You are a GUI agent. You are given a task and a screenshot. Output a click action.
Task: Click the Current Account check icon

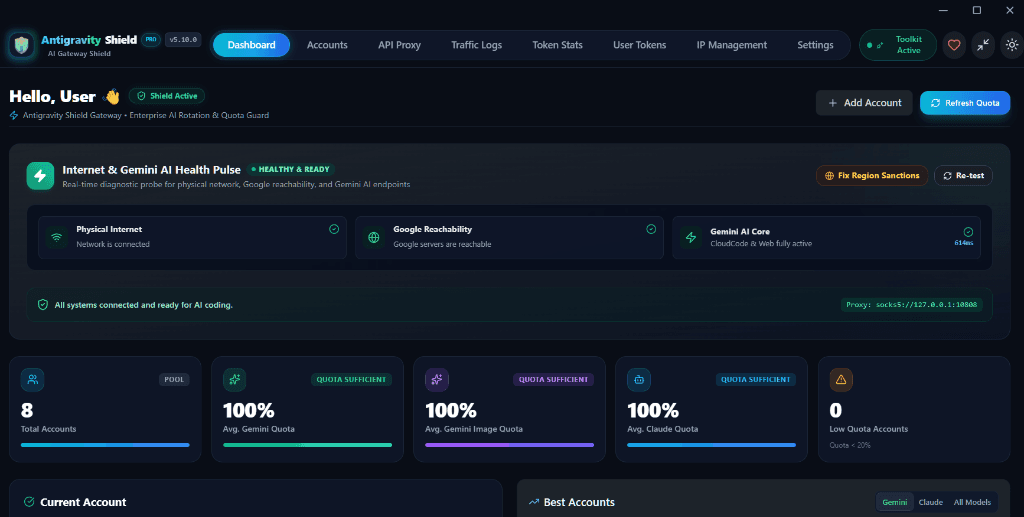(29, 502)
